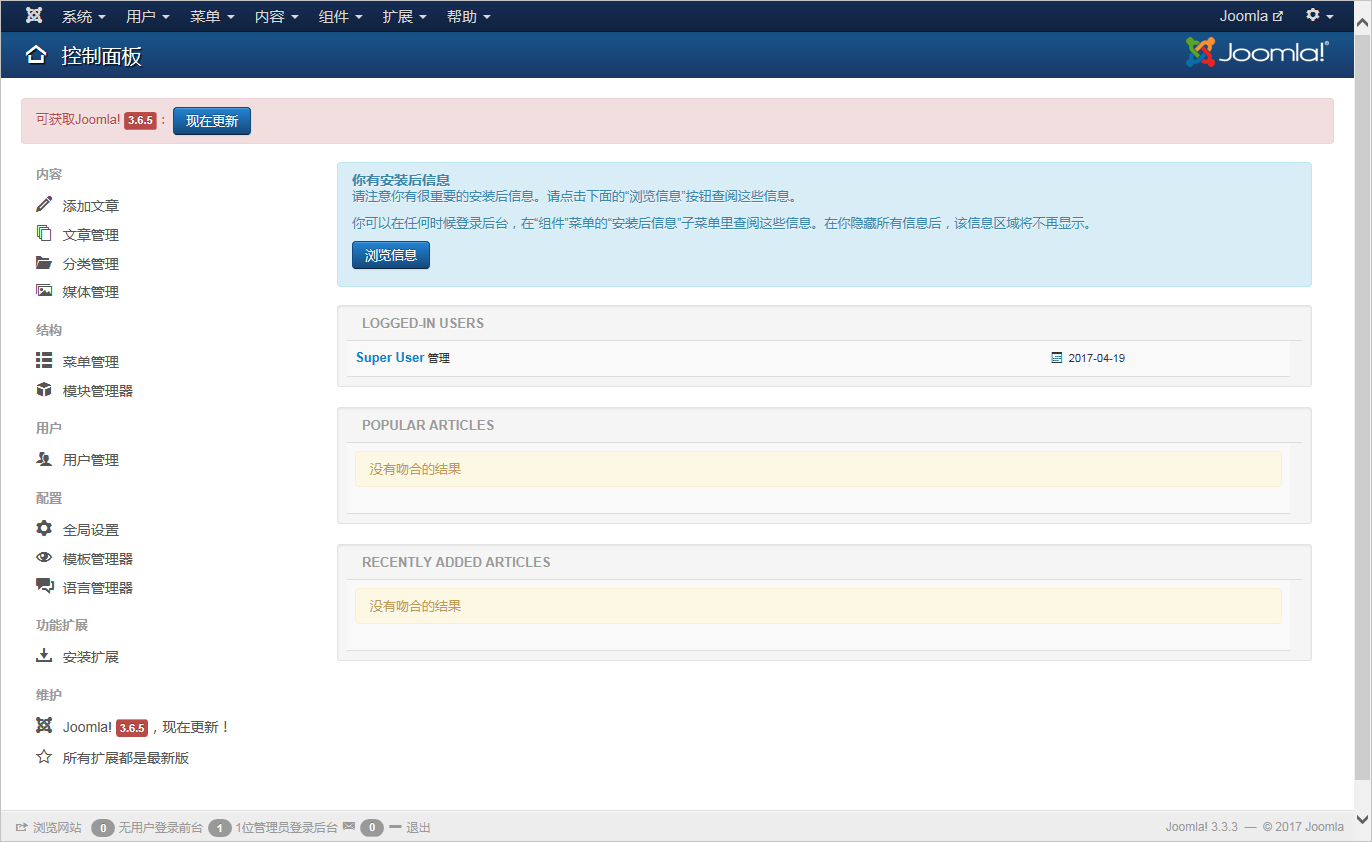Click the calendar icon next to 2017-04-19
The height and width of the screenshot is (842, 1372).
point(1057,357)
